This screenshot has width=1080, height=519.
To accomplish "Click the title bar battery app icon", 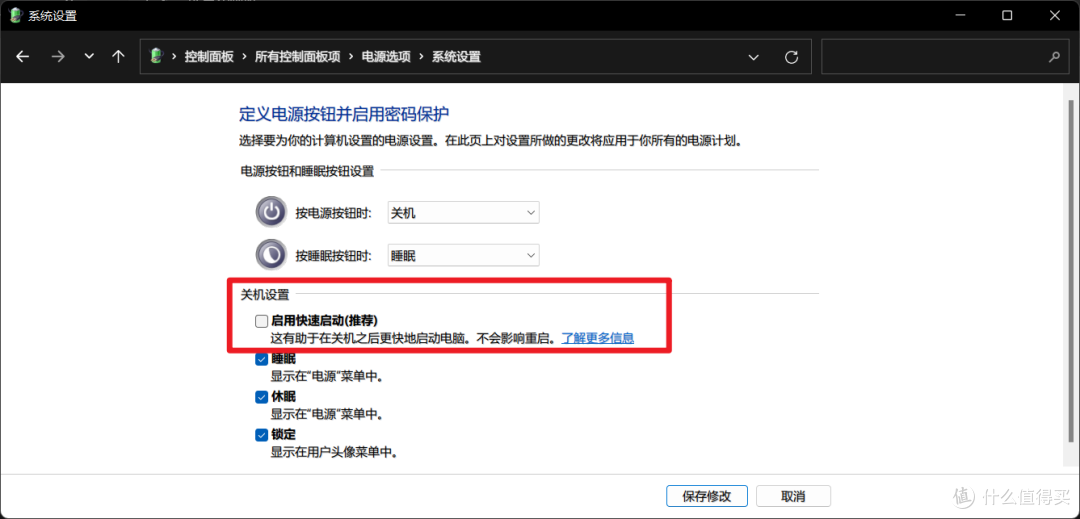I will tap(15, 15).
